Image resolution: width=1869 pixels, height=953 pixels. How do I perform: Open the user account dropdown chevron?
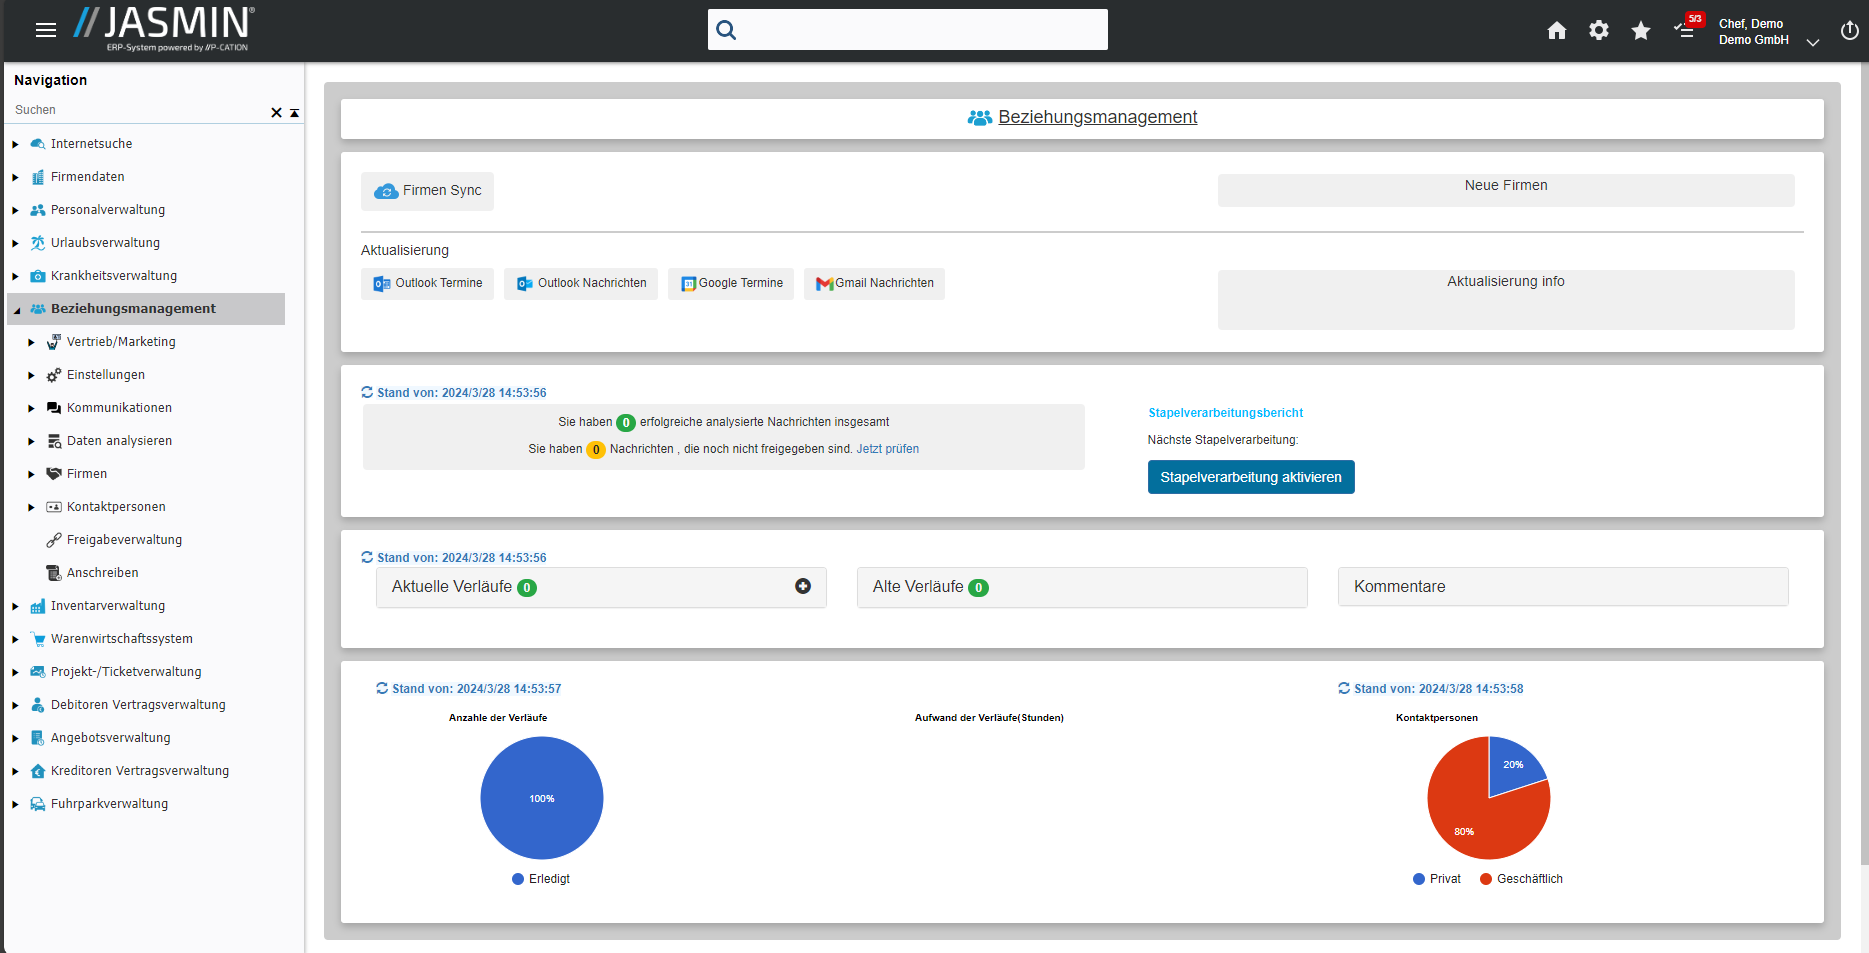pyautogui.click(x=1812, y=42)
